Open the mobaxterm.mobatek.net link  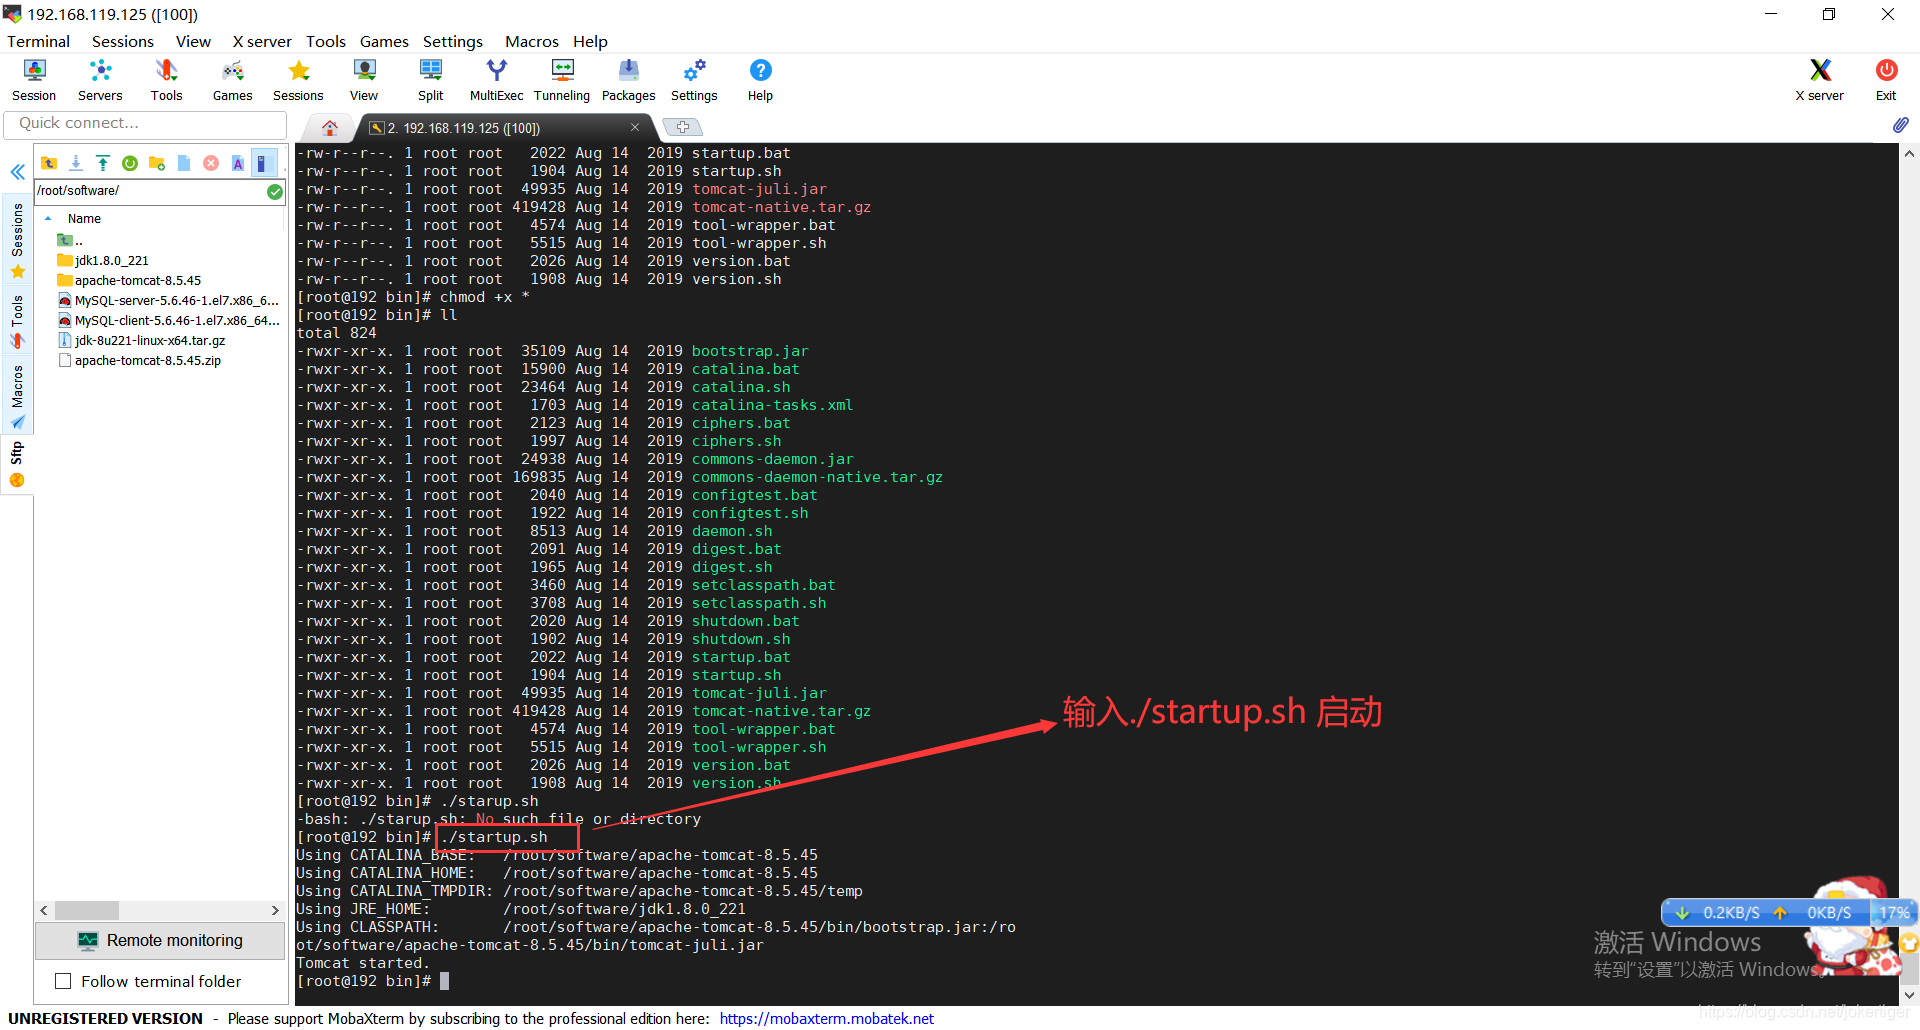point(826,1018)
